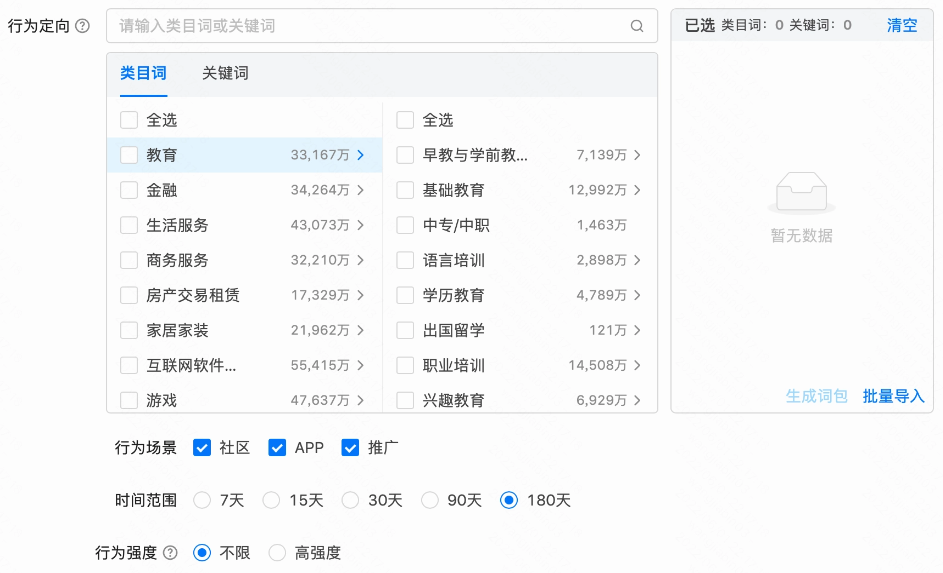Expand the 早教与学前教 subcategory chevron

tap(637, 155)
